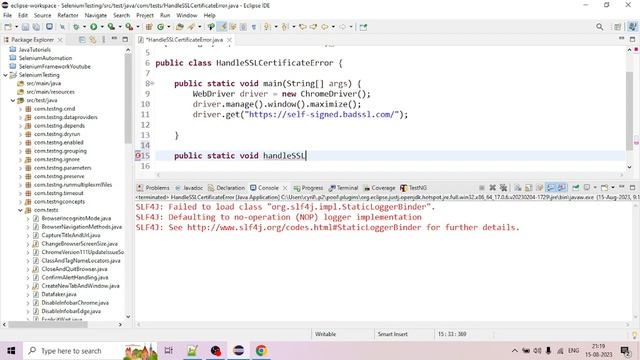This screenshot has height=360, width=640.
Task: Click the External Tools run icon
Action: click(129, 27)
